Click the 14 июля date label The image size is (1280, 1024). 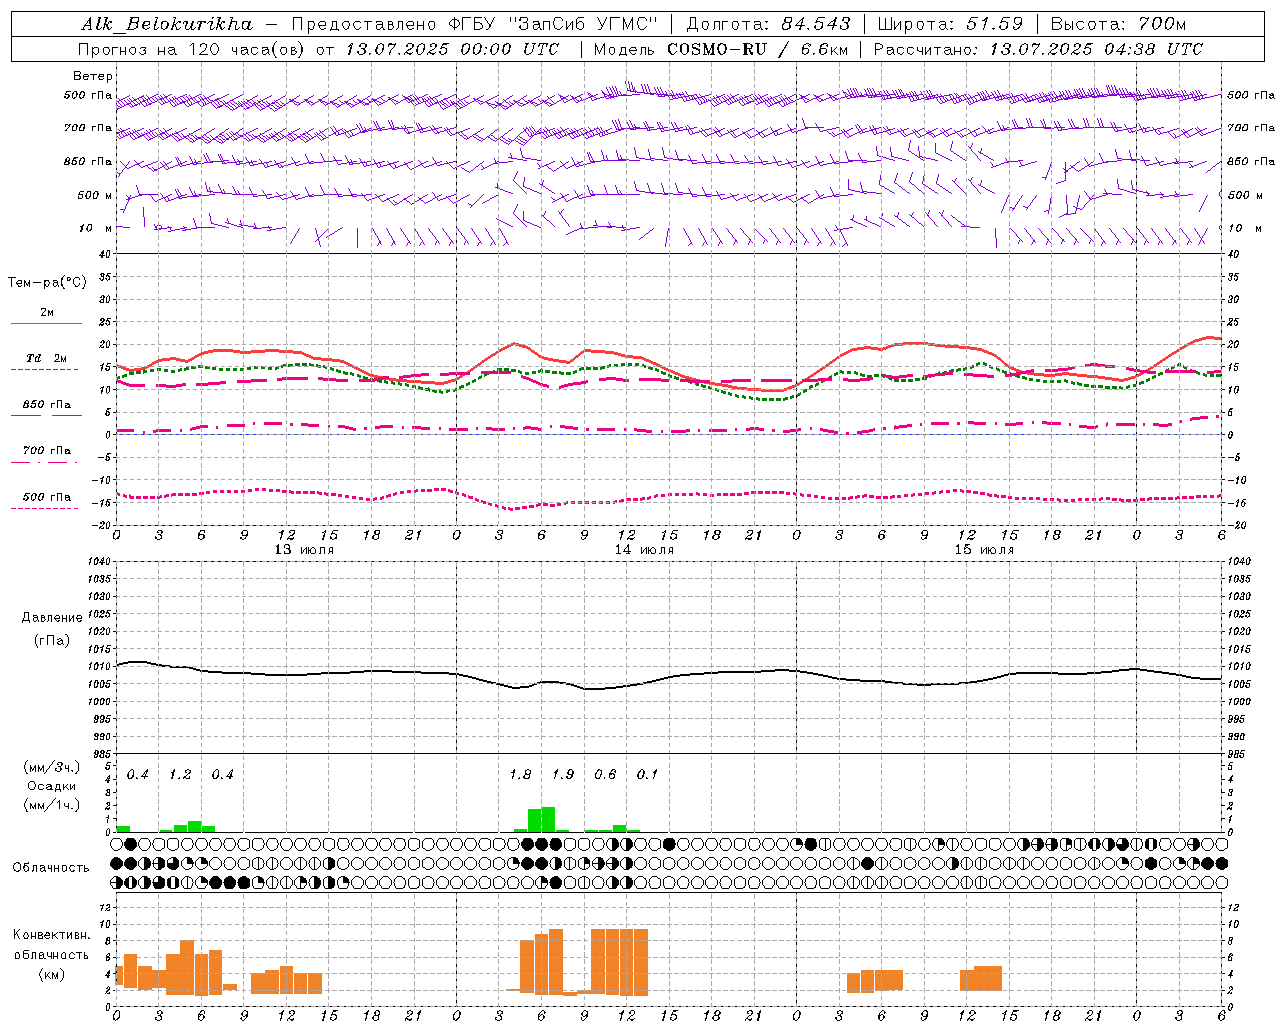pyautogui.click(x=644, y=550)
